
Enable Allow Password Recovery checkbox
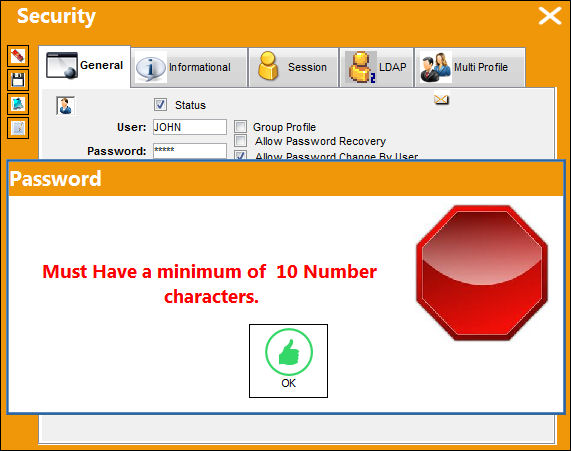coord(240,141)
